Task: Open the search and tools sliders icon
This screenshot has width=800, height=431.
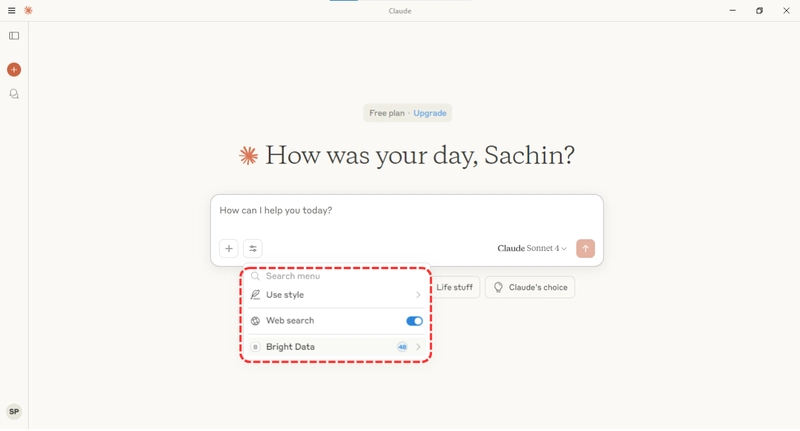Action: point(253,248)
